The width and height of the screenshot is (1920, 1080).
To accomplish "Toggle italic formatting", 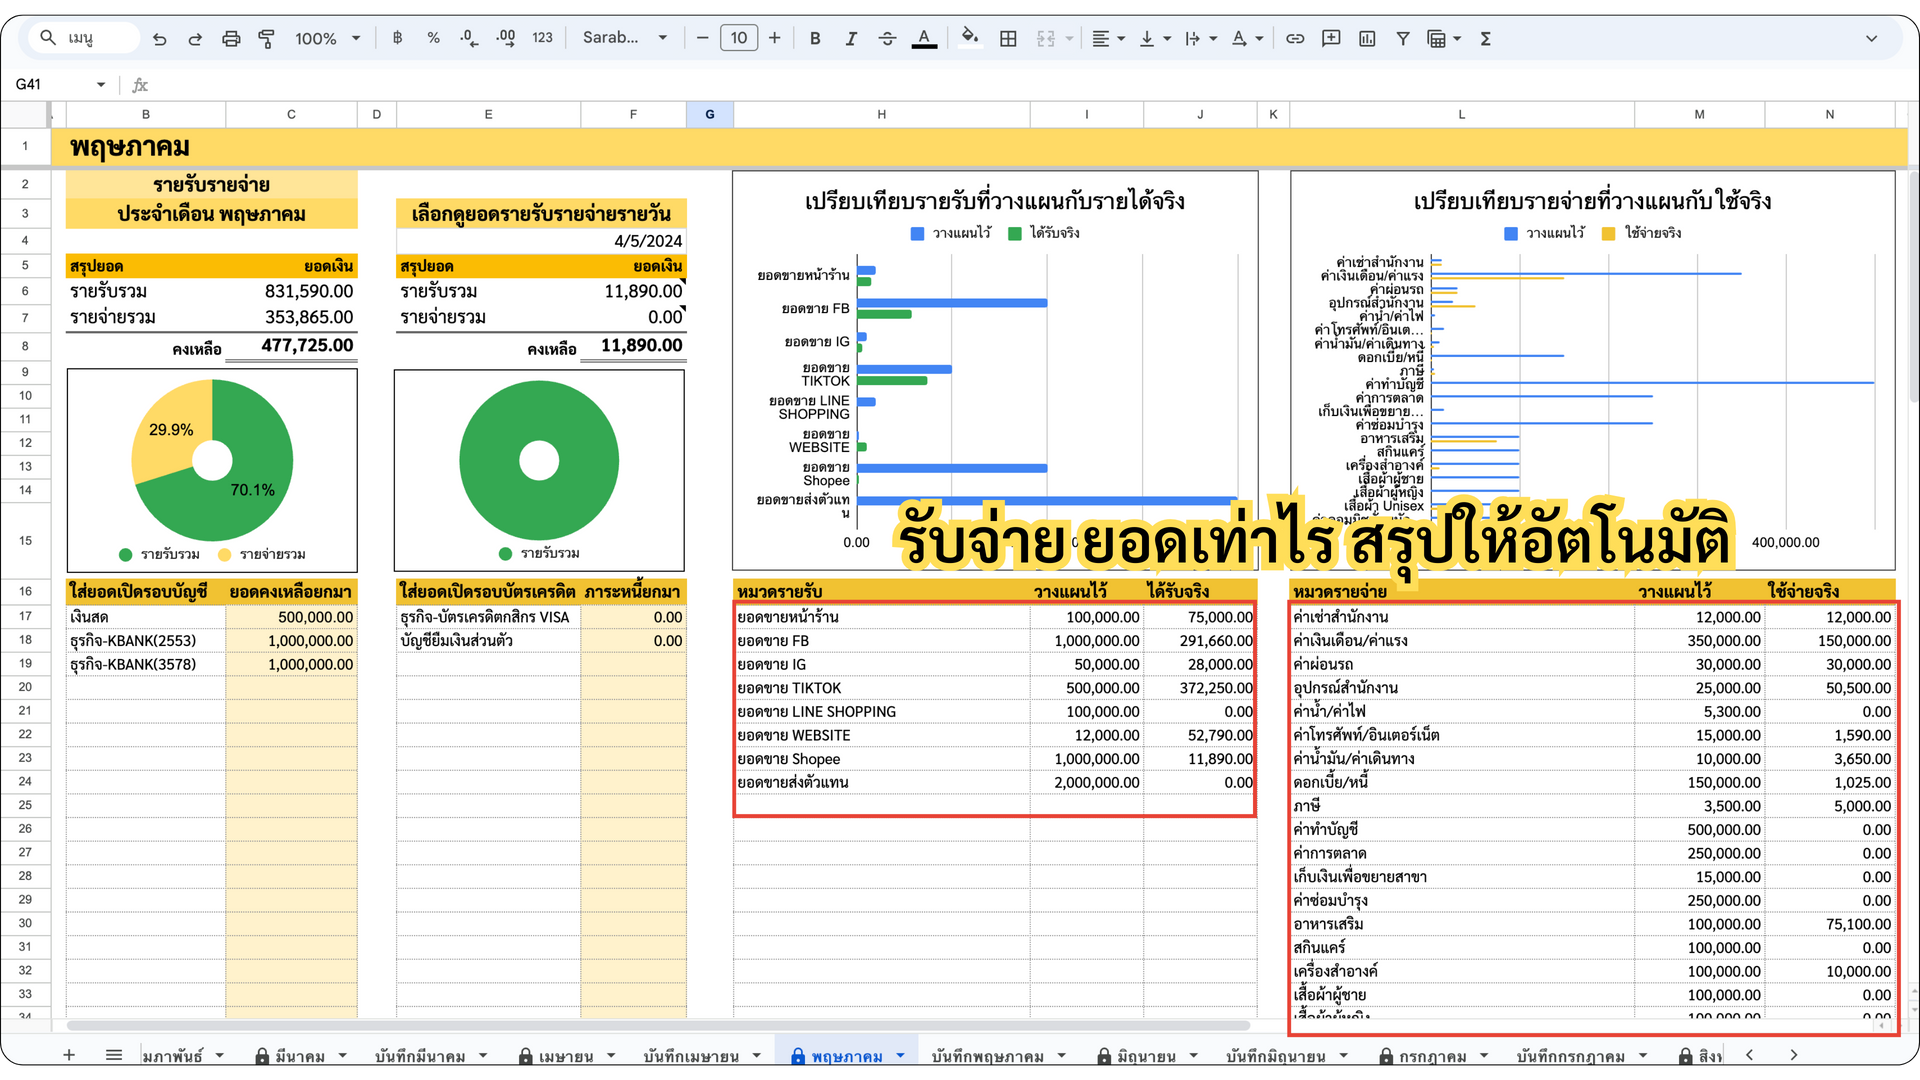I will tap(851, 38).
